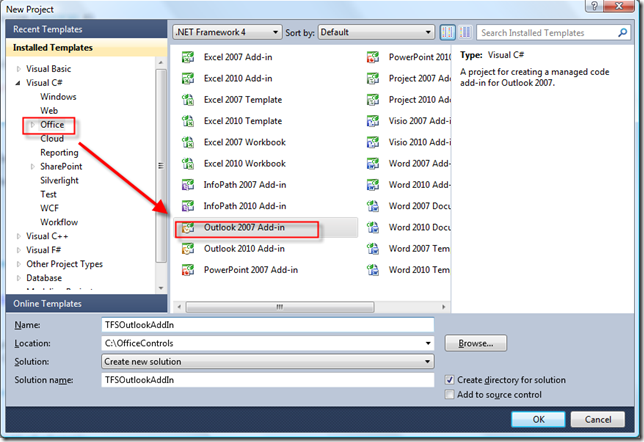The image size is (644, 442).
Task: Click the PowerPoint 2010 template icon
Action: click(x=373, y=57)
